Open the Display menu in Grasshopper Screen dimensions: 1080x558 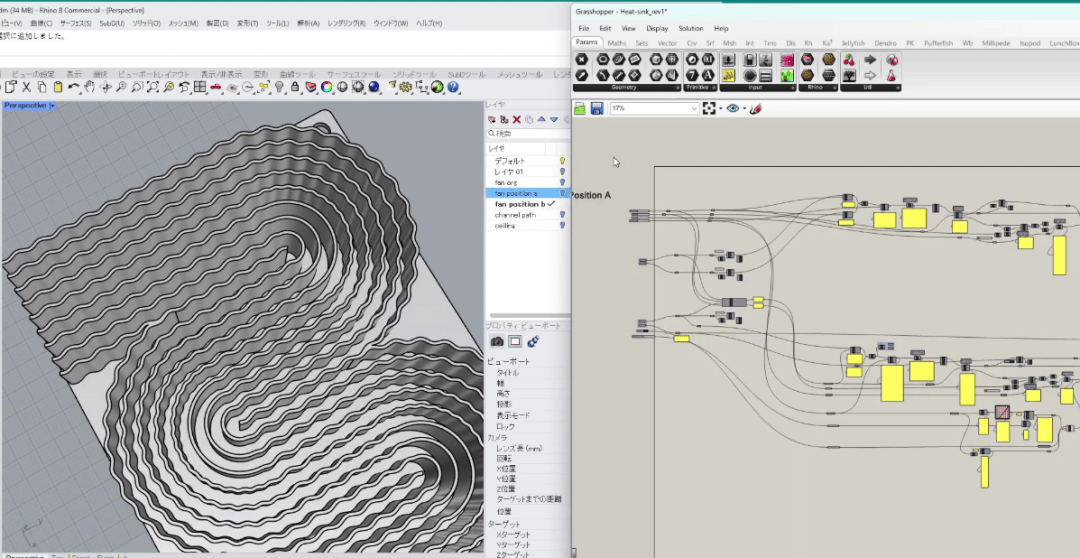point(657,29)
